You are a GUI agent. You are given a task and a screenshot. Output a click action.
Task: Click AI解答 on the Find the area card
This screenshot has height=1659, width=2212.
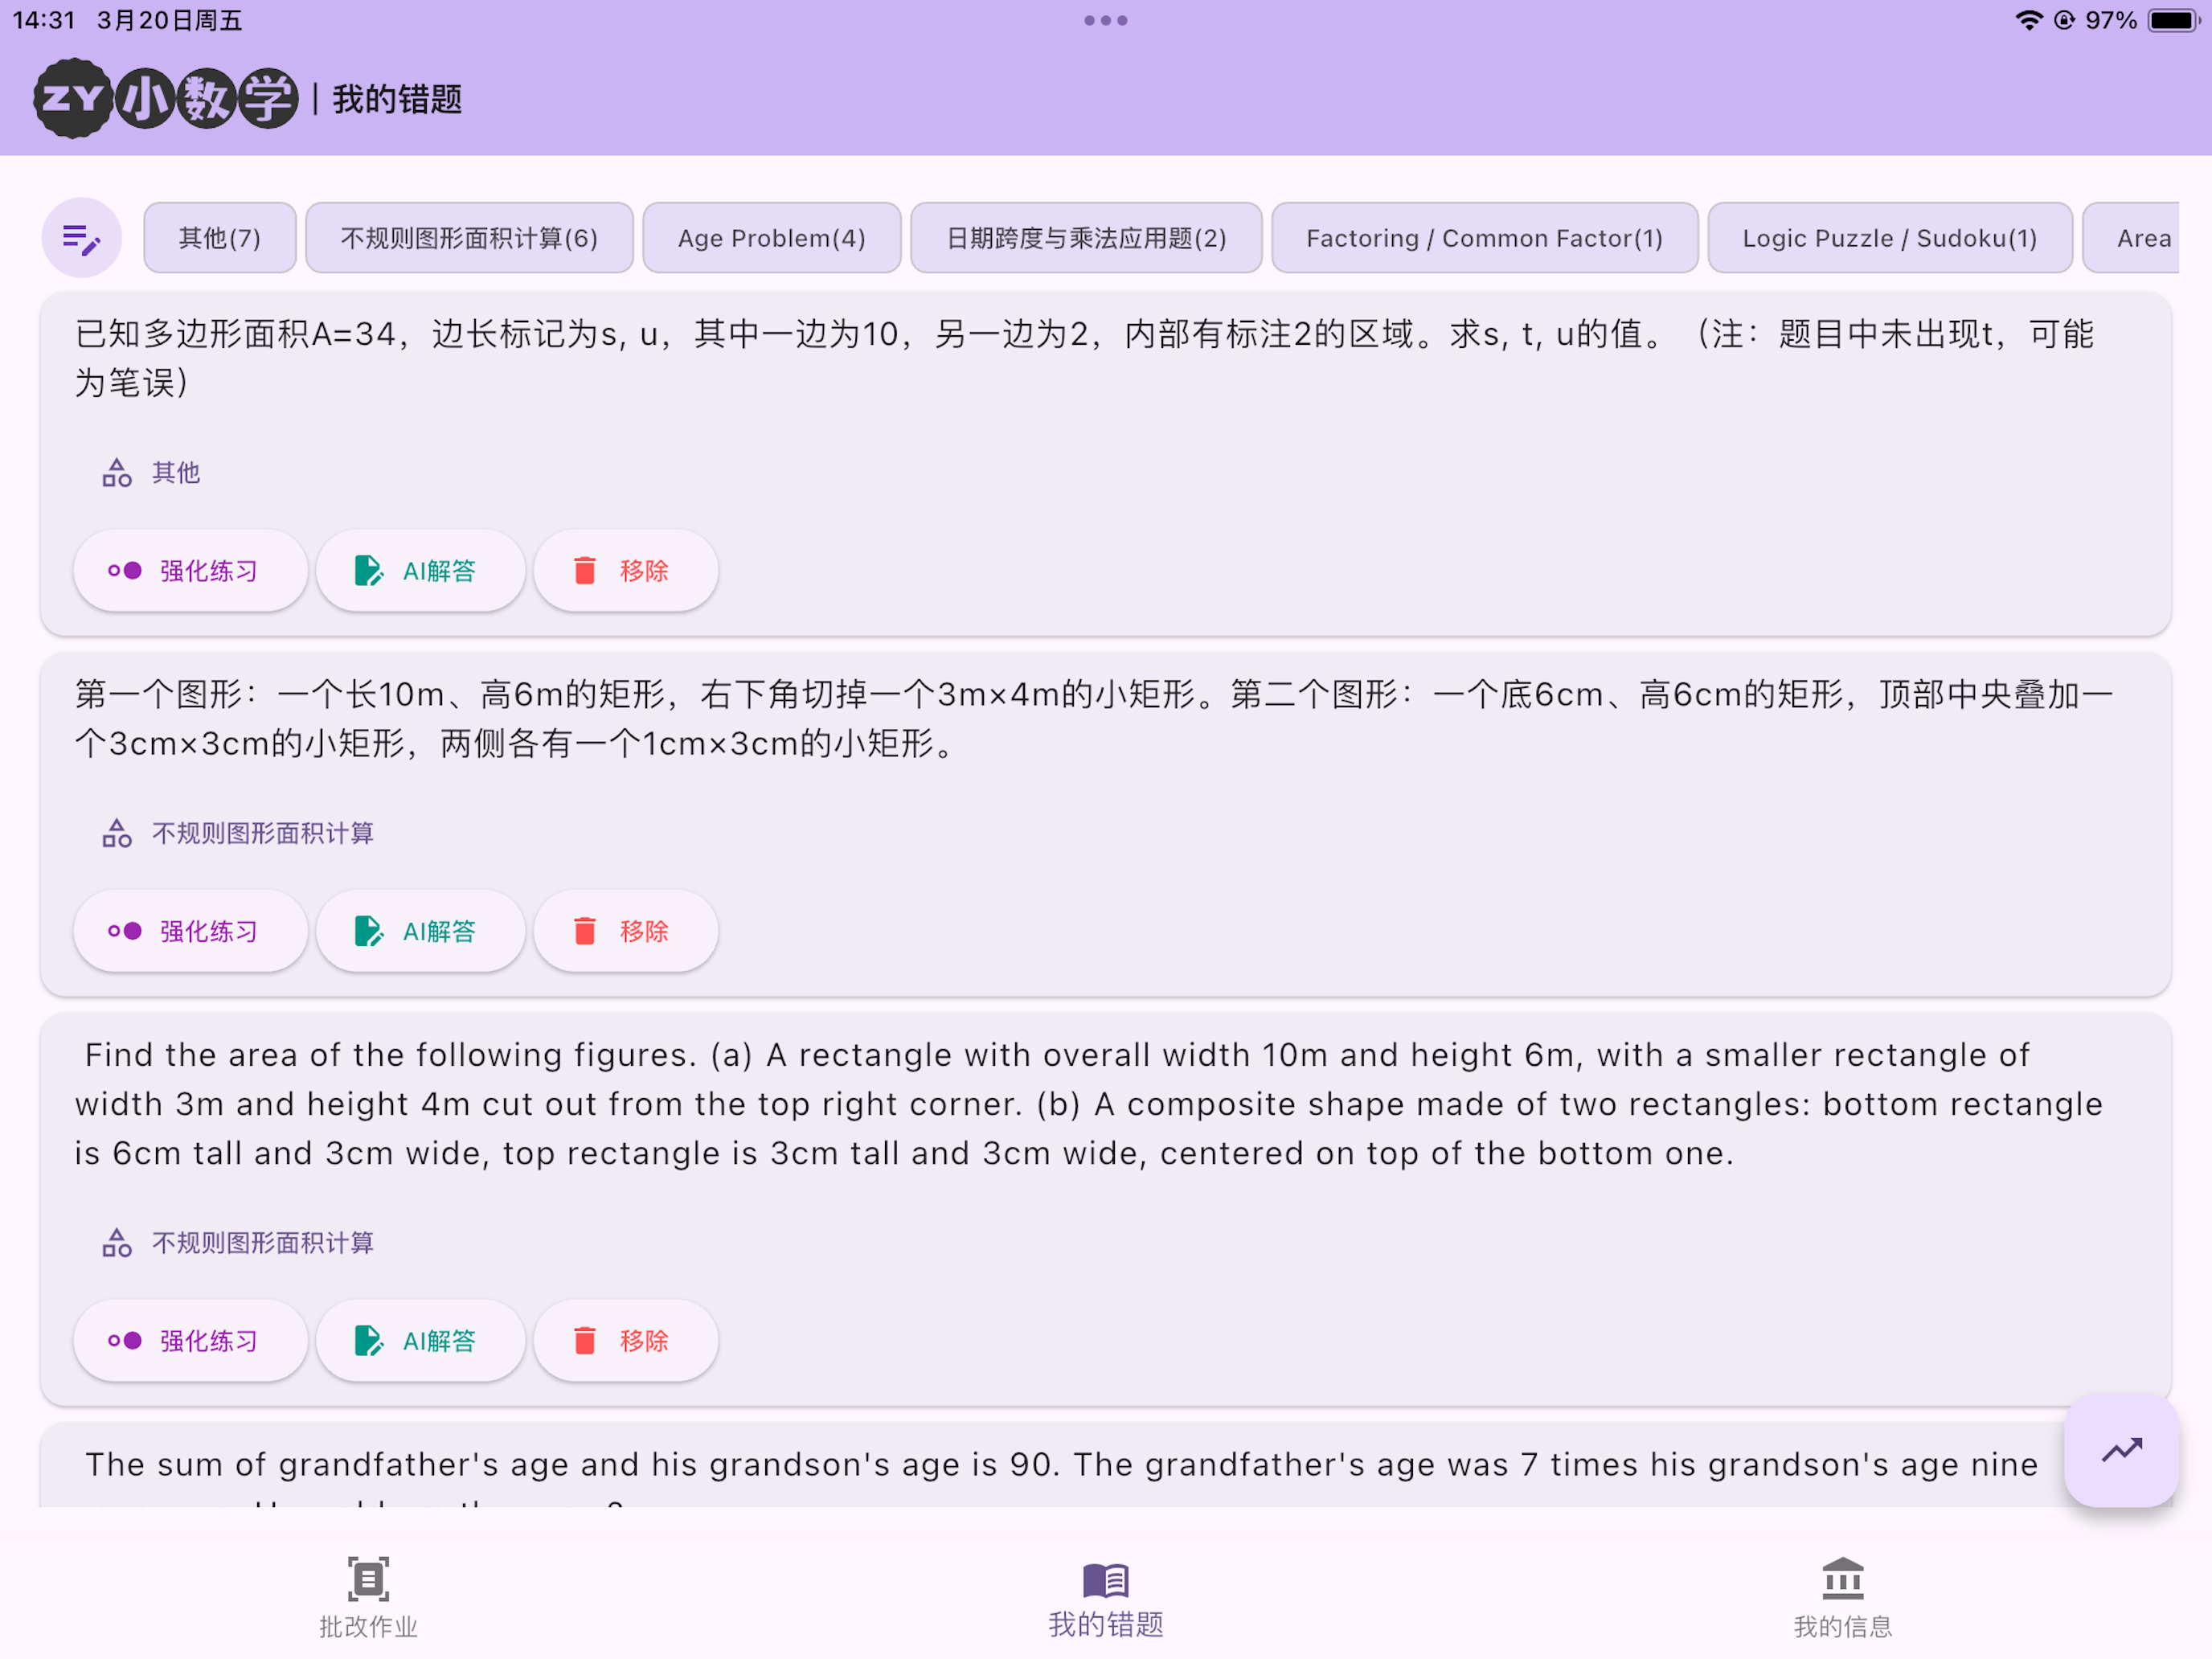420,1341
